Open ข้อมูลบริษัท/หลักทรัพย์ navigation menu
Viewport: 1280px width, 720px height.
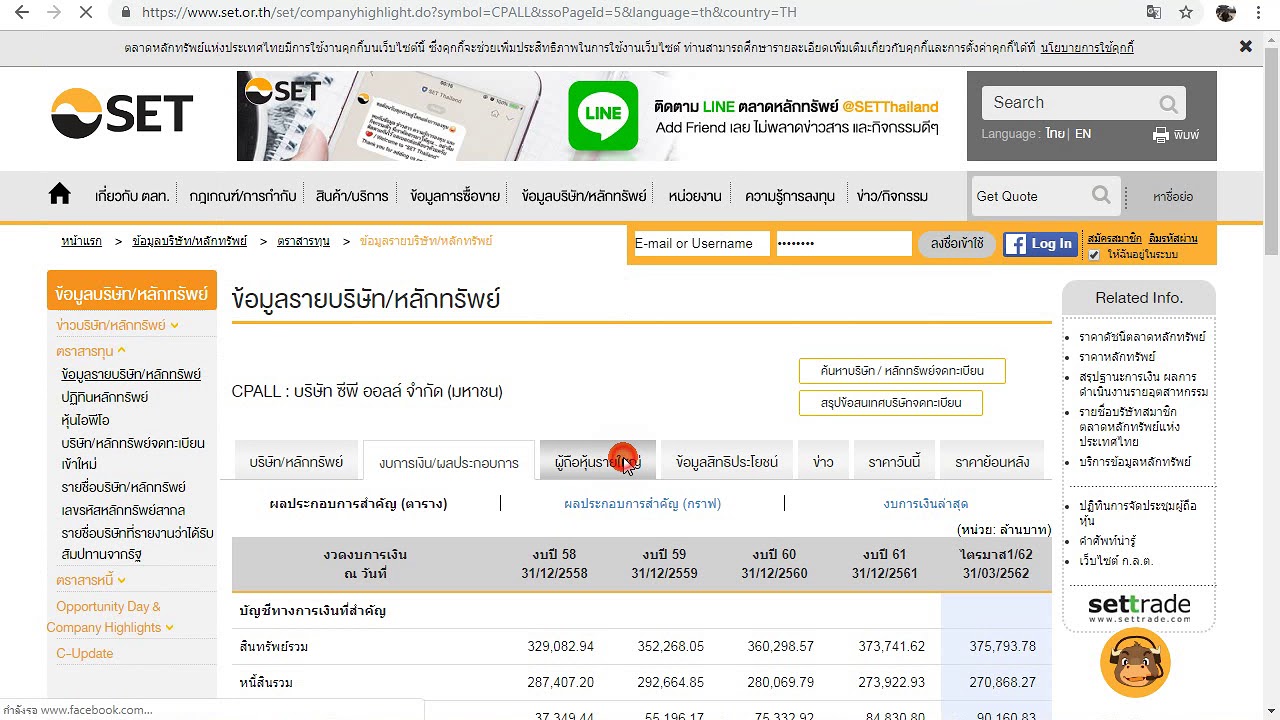tap(584, 196)
